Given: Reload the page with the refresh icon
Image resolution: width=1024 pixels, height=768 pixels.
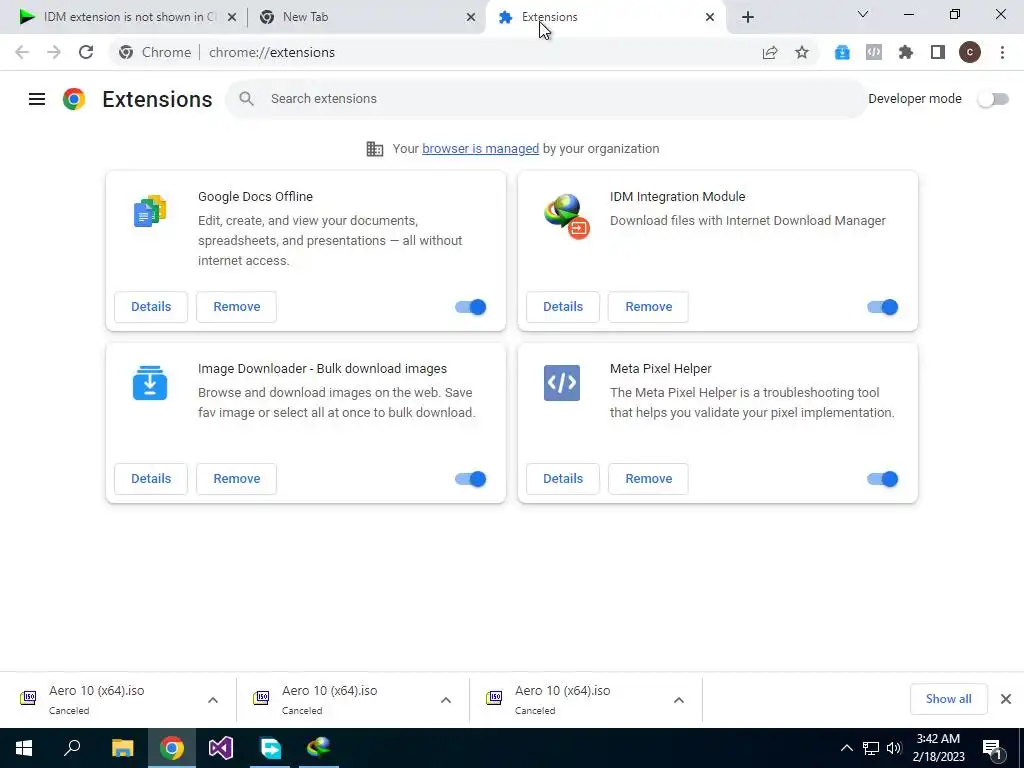Looking at the screenshot, I should tap(86, 52).
